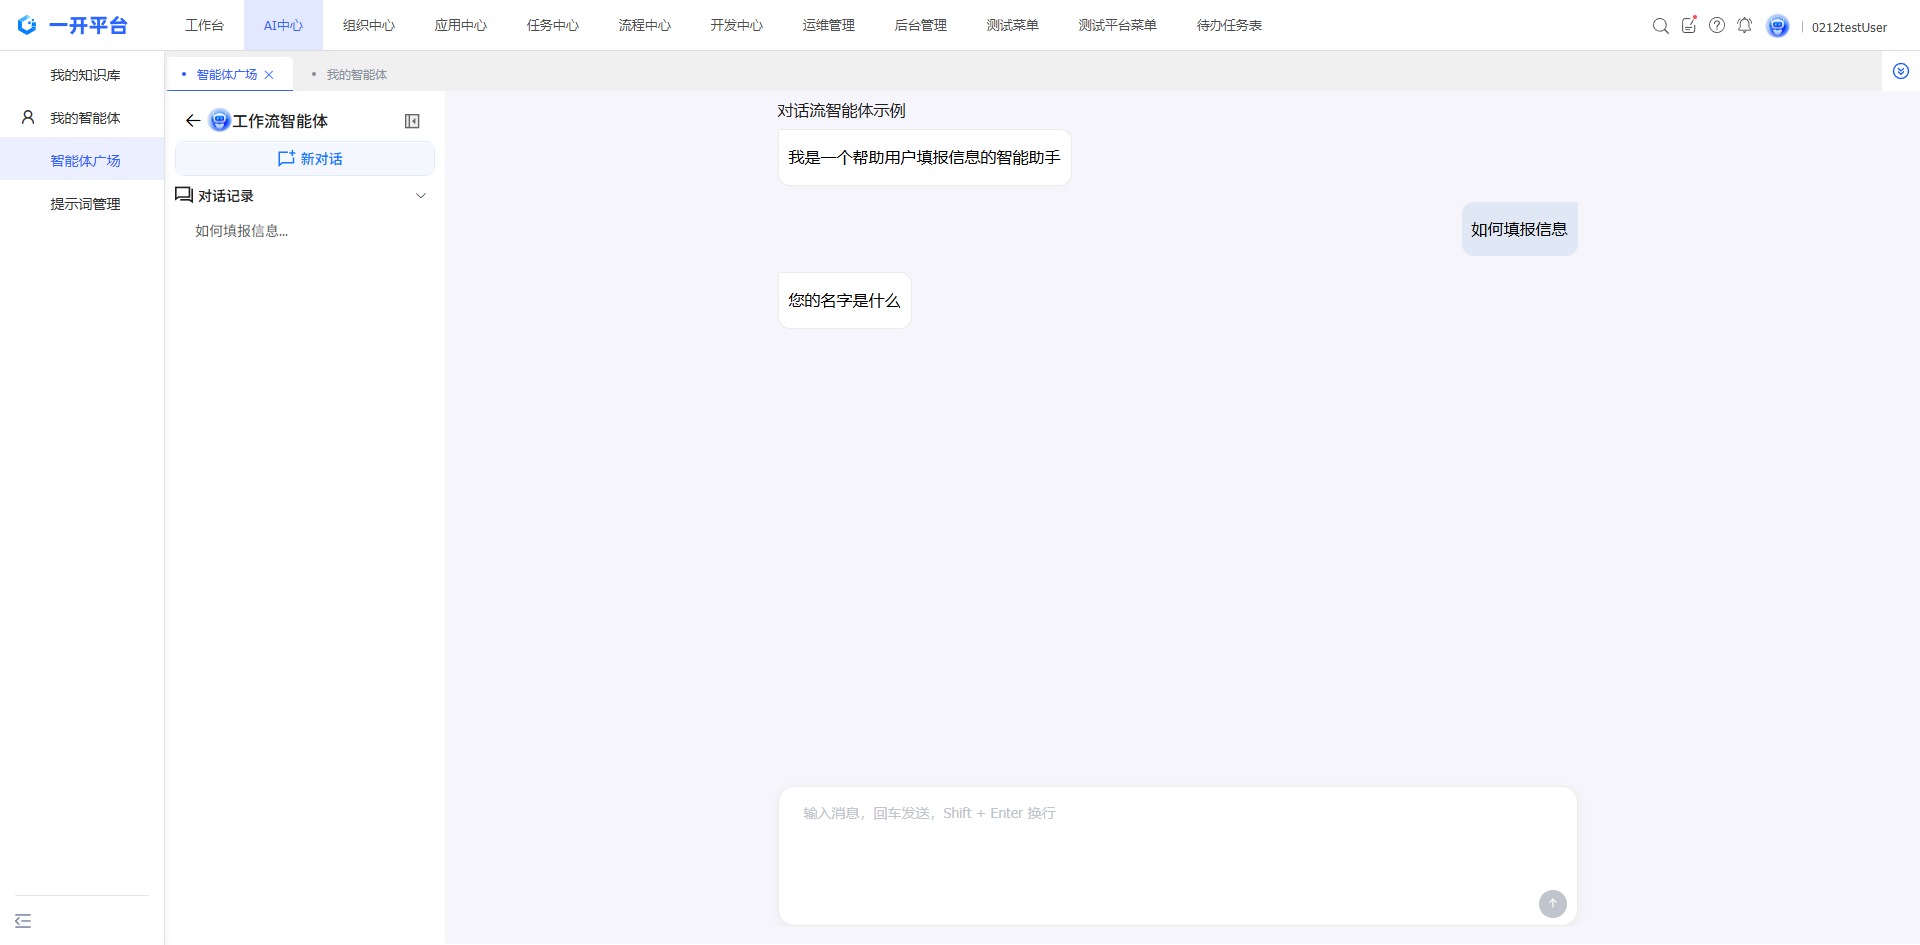Click the help question mark icon

click(x=1716, y=26)
